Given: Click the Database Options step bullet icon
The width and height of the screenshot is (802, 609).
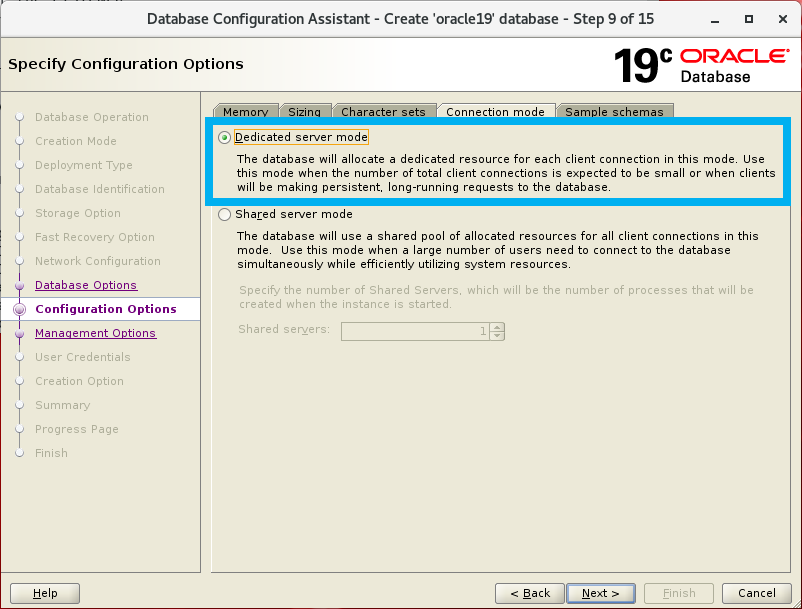Looking at the screenshot, I should [x=19, y=285].
